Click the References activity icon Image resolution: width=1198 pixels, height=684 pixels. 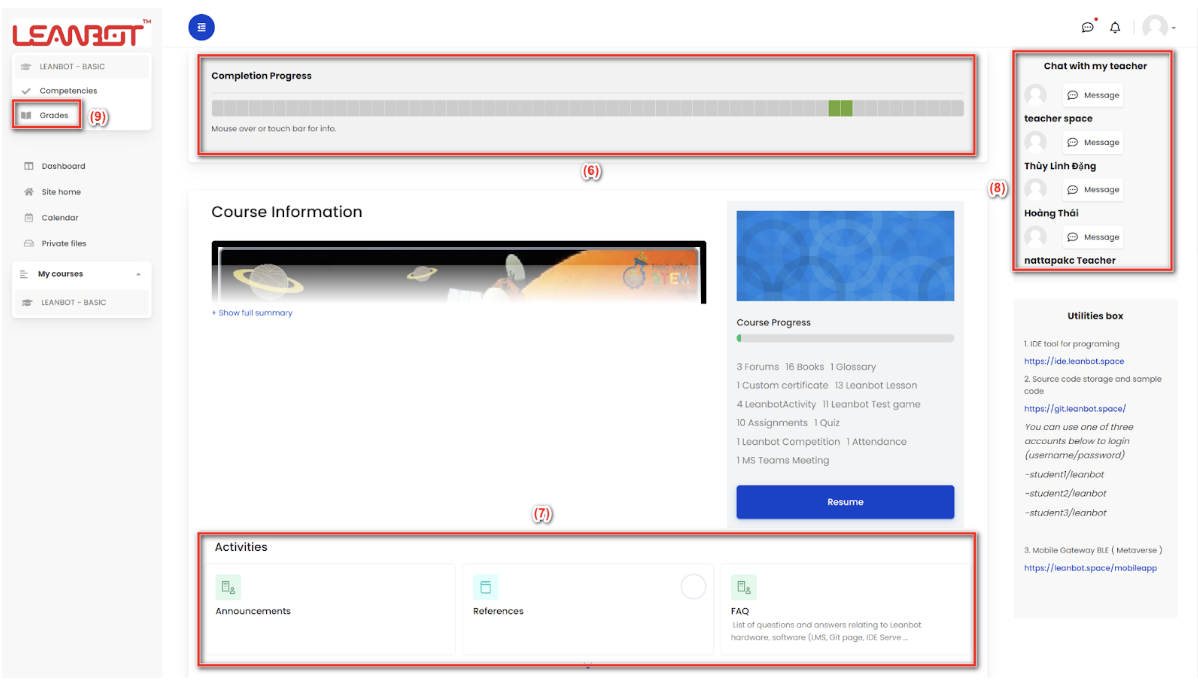[x=486, y=587]
